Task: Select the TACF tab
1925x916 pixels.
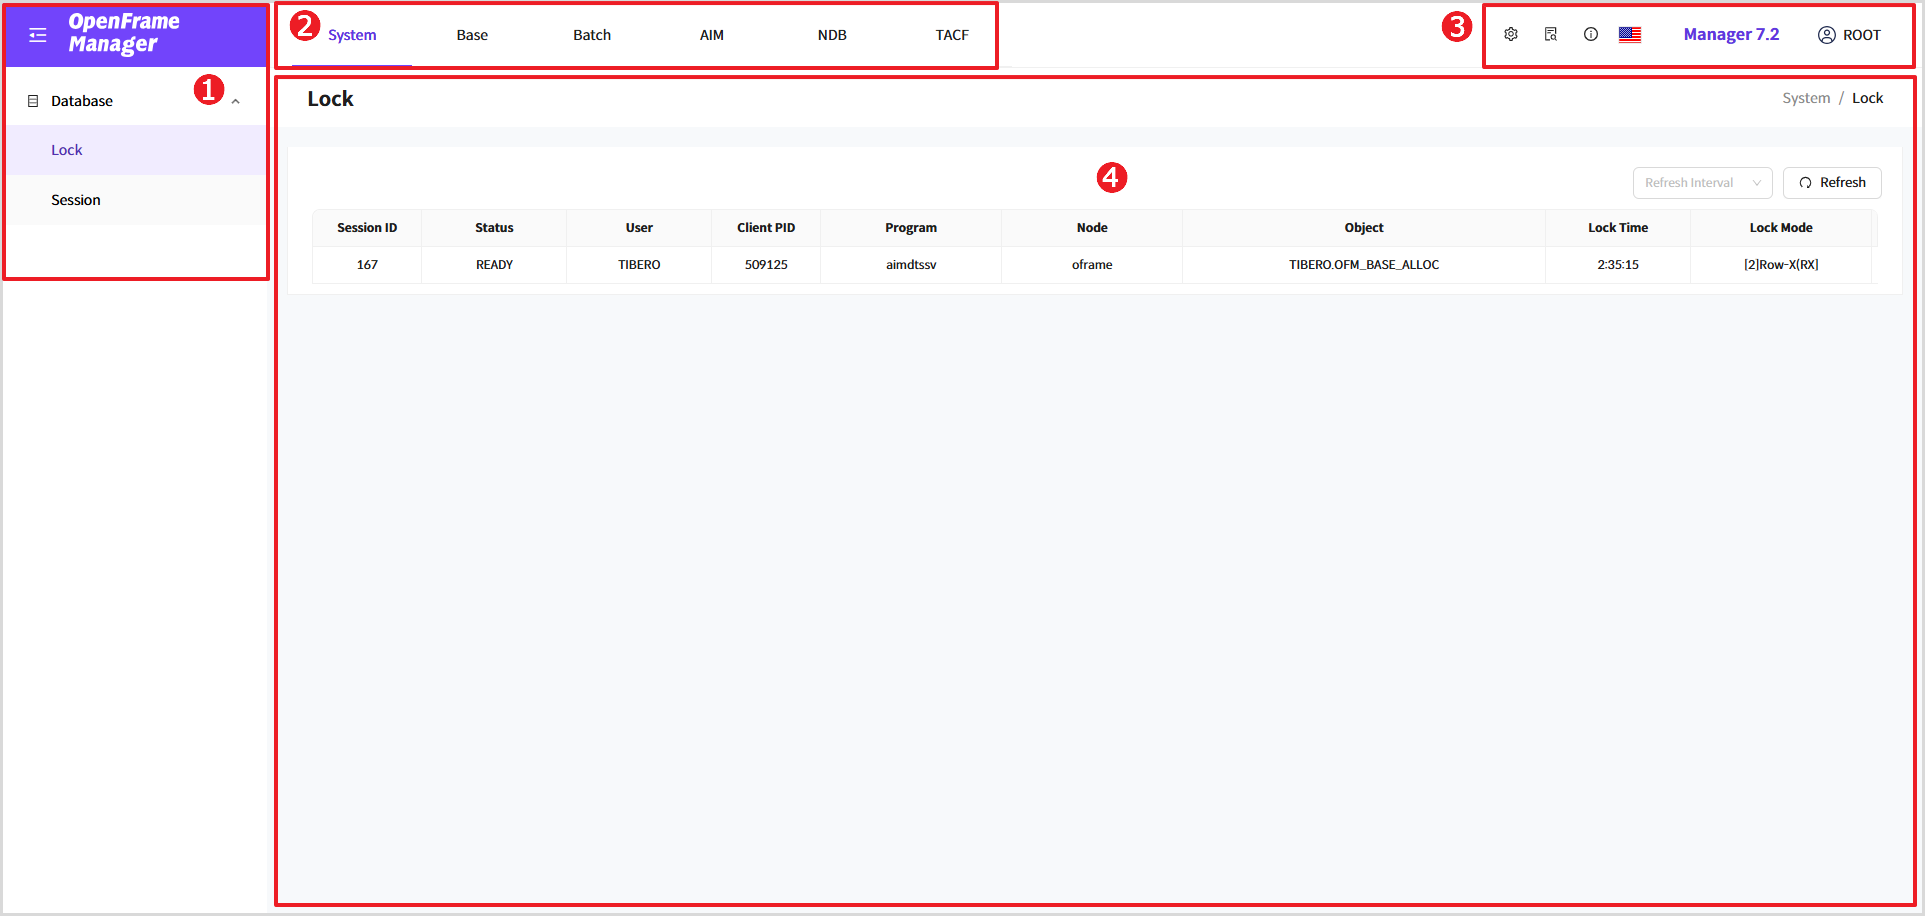Action: tap(952, 35)
